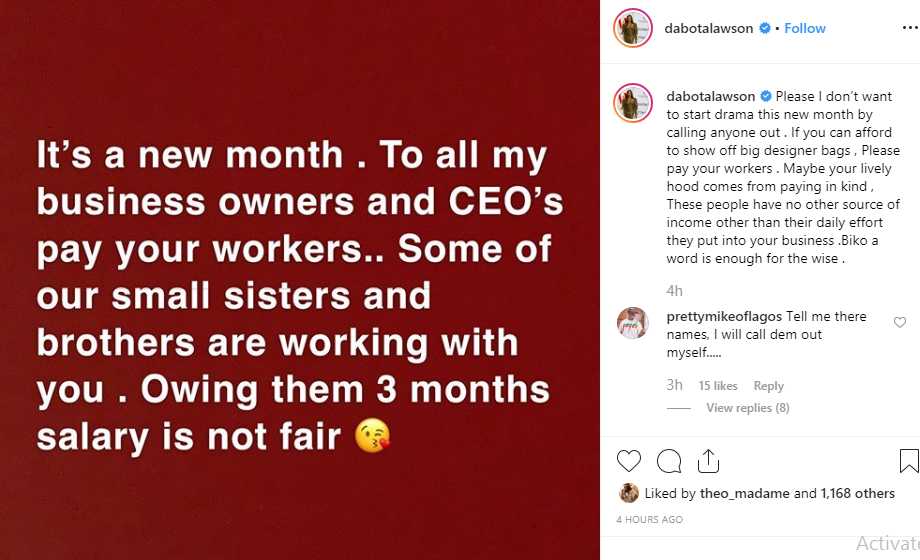Image resolution: width=920 pixels, height=560 pixels.
Task: Show the comment's 15 likes list
Action: 718,386
